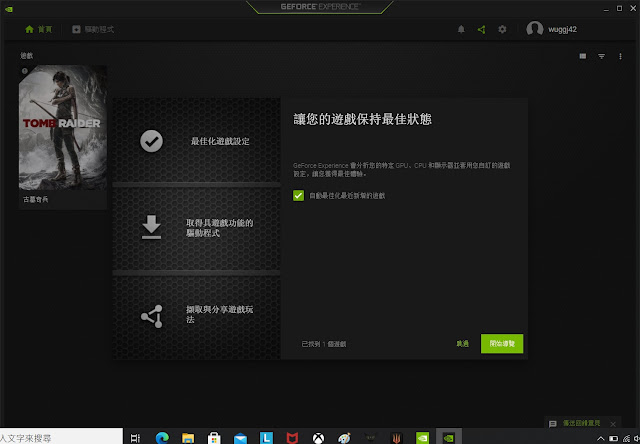
Task: Open the blue L app on taskbar
Action: pos(267,438)
